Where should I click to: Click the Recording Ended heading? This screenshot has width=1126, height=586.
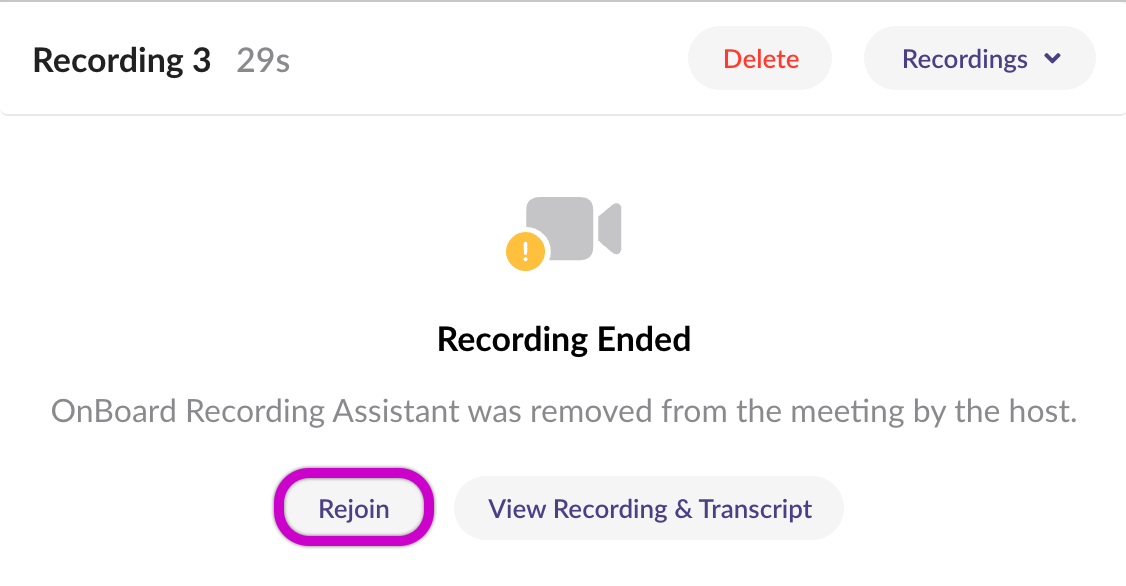[x=564, y=339]
